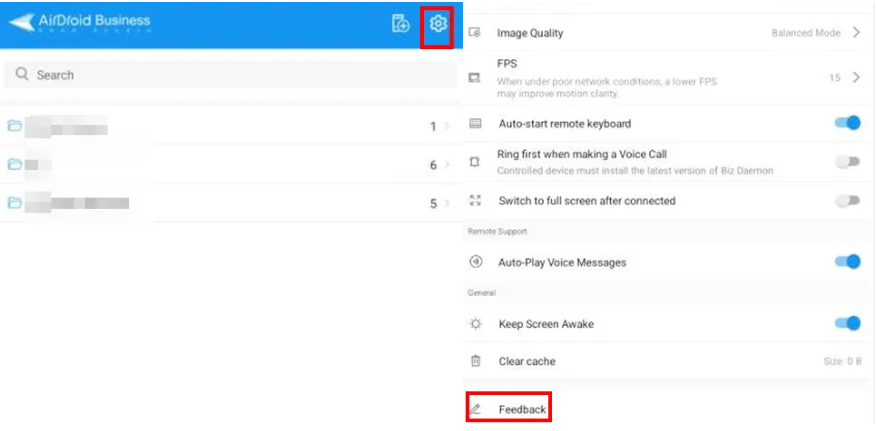
Task: Click folder icon of the 6-device group
Action: (x=15, y=164)
